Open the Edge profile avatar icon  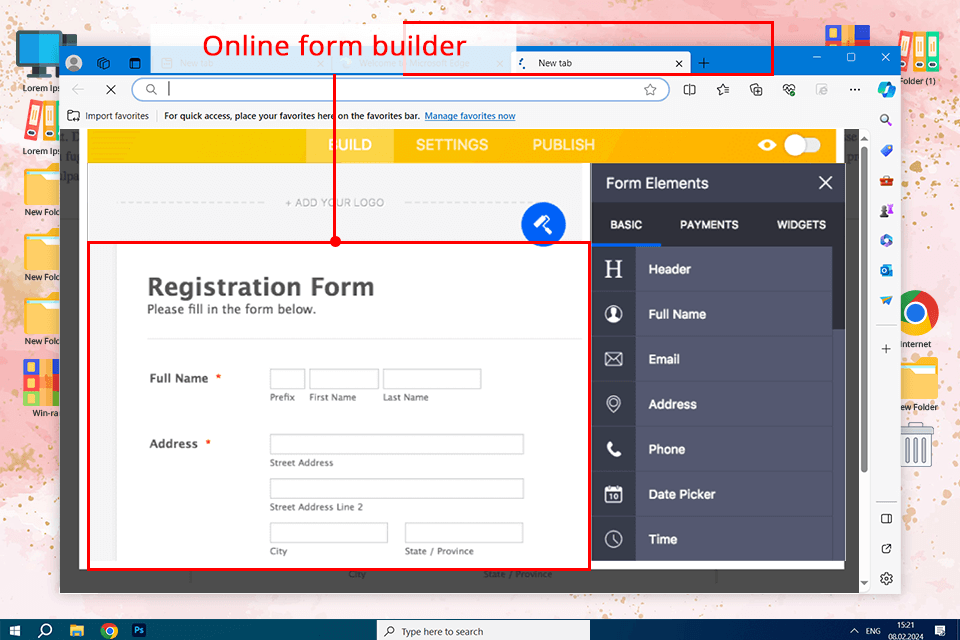pyautogui.click(x=74, y=62)
